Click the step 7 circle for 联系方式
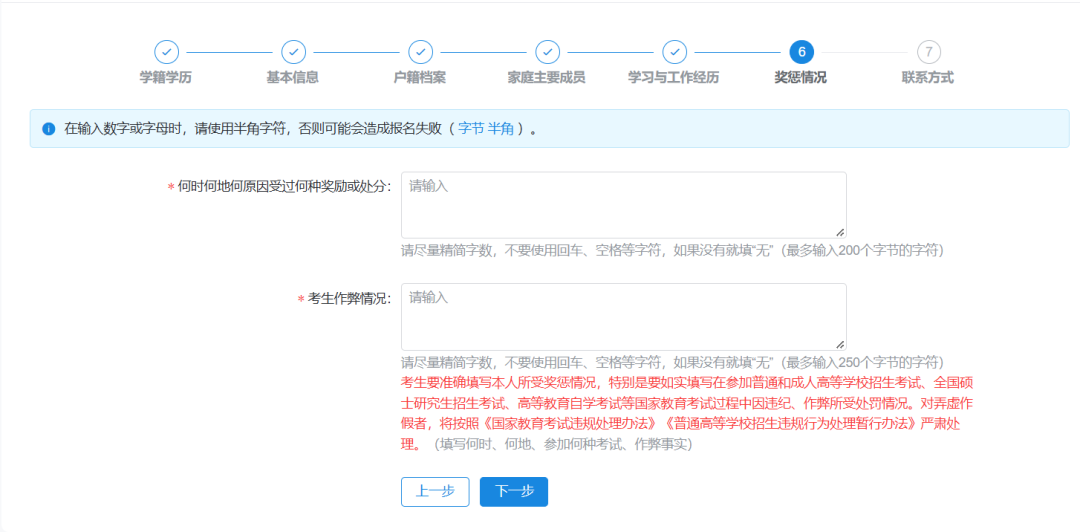 [928, 52]
